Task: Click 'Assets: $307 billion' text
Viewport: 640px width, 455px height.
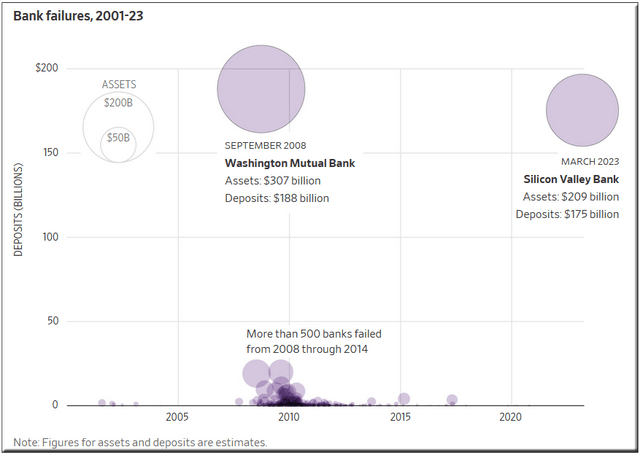Action: [x=273, y=181]
